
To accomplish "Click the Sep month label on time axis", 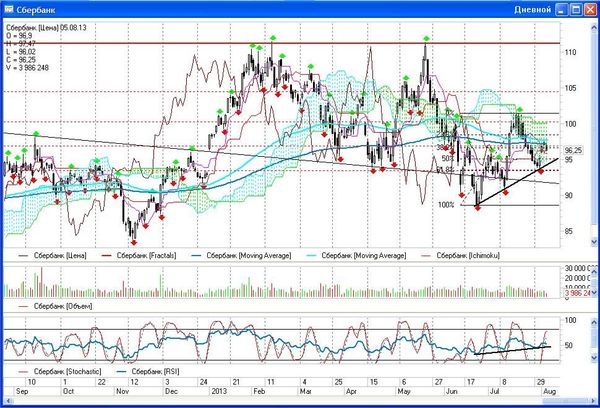I will pyautogui.click(x=22, y=391).
